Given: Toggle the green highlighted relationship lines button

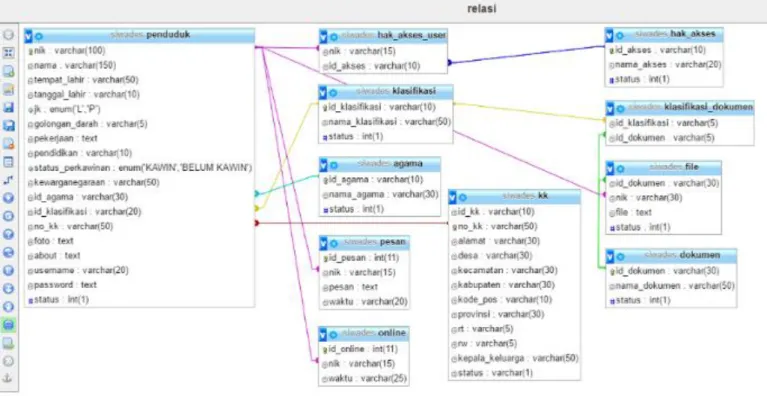Looking at the screenshot, I should tap(9, 325).
